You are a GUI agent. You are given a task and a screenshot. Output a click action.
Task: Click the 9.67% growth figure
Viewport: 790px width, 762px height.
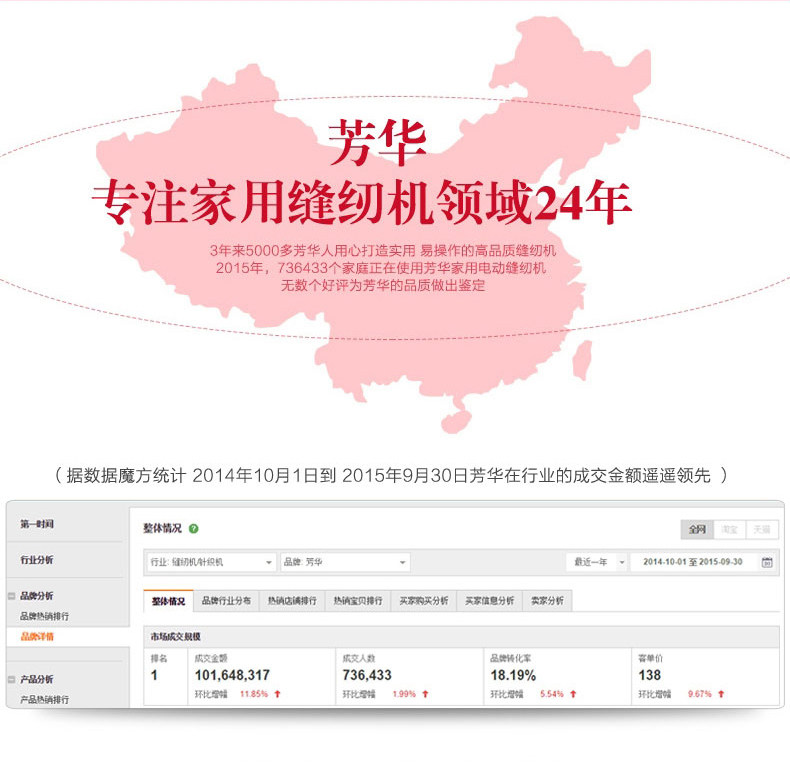click(x=700, y=694)
